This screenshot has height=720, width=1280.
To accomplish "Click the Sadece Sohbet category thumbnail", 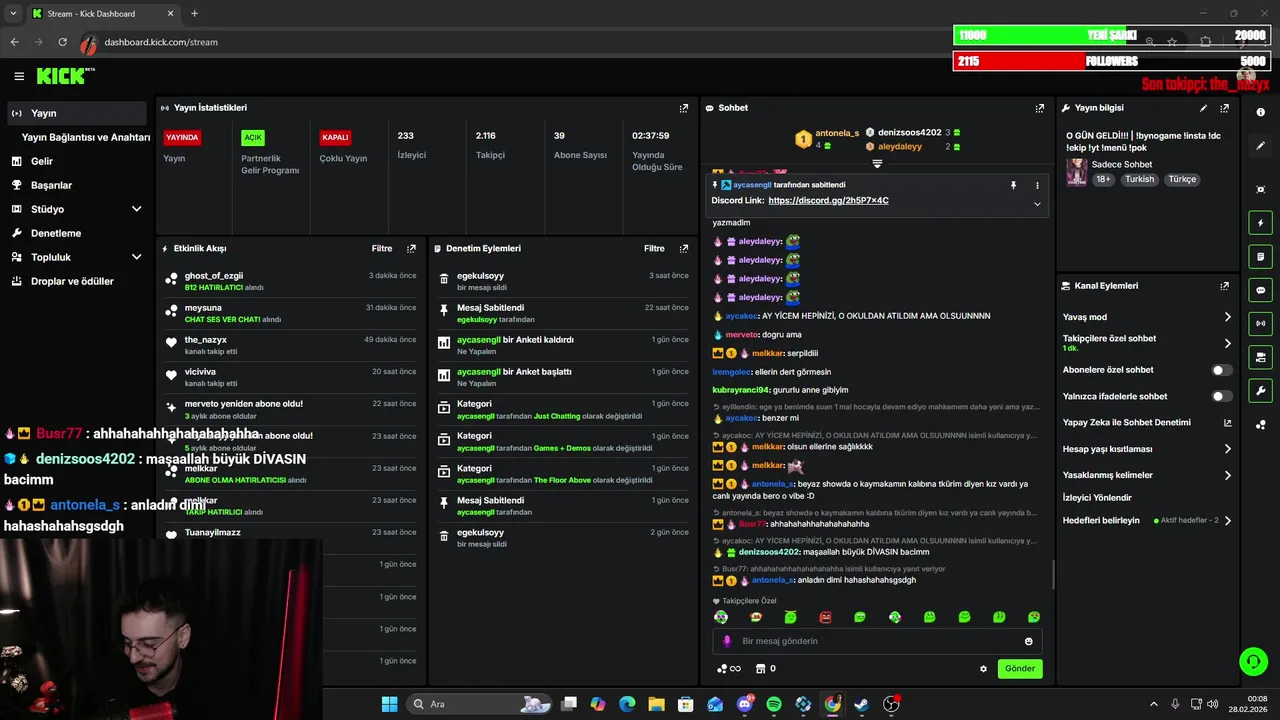I will click(x=1077, y=172).
